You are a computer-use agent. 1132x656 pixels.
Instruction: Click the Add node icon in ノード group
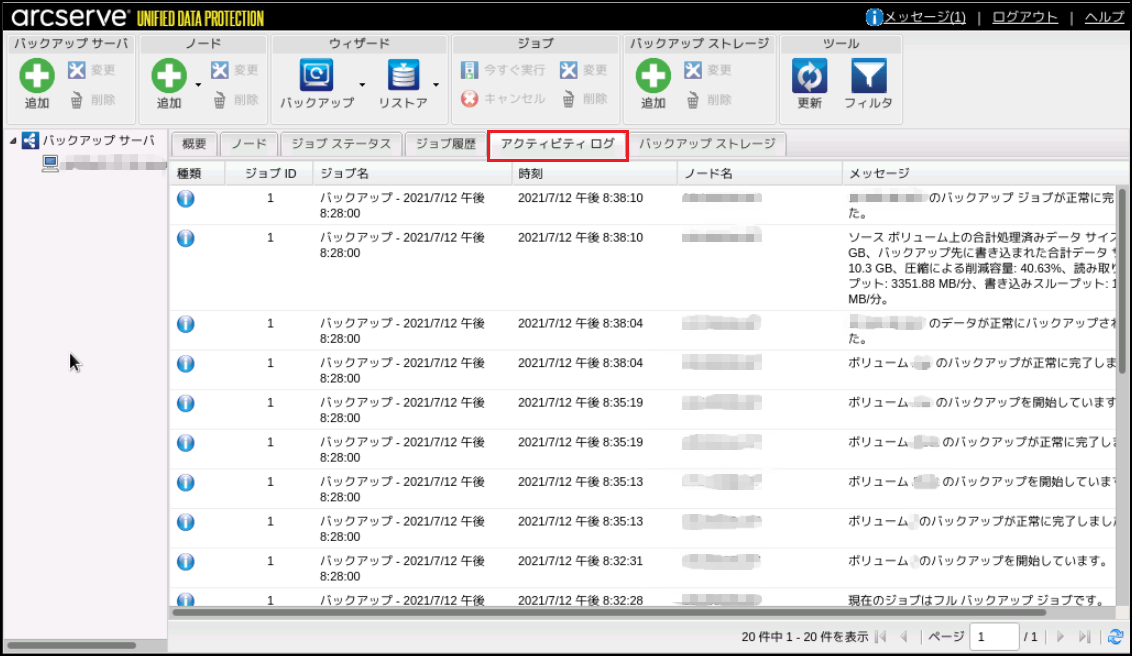[169, 77]
